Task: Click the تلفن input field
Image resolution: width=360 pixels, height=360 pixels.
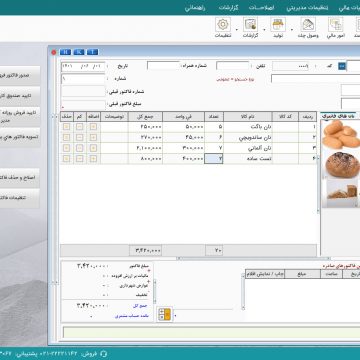Action: tap(233, 66)
